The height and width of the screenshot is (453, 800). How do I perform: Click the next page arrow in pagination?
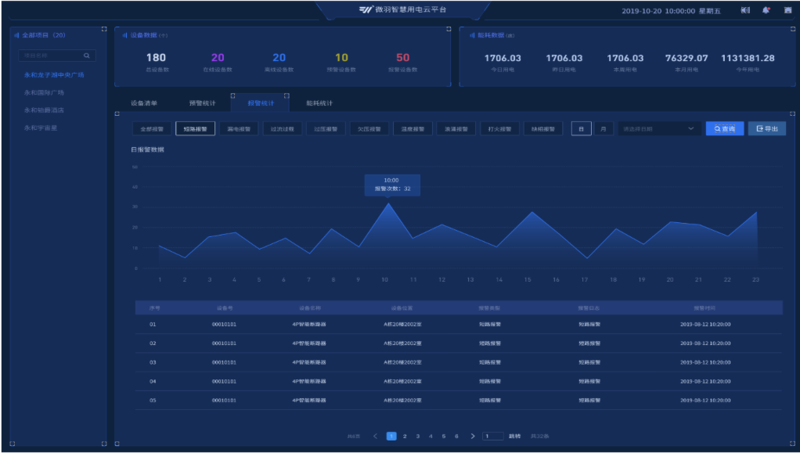(x=470, y=436)
